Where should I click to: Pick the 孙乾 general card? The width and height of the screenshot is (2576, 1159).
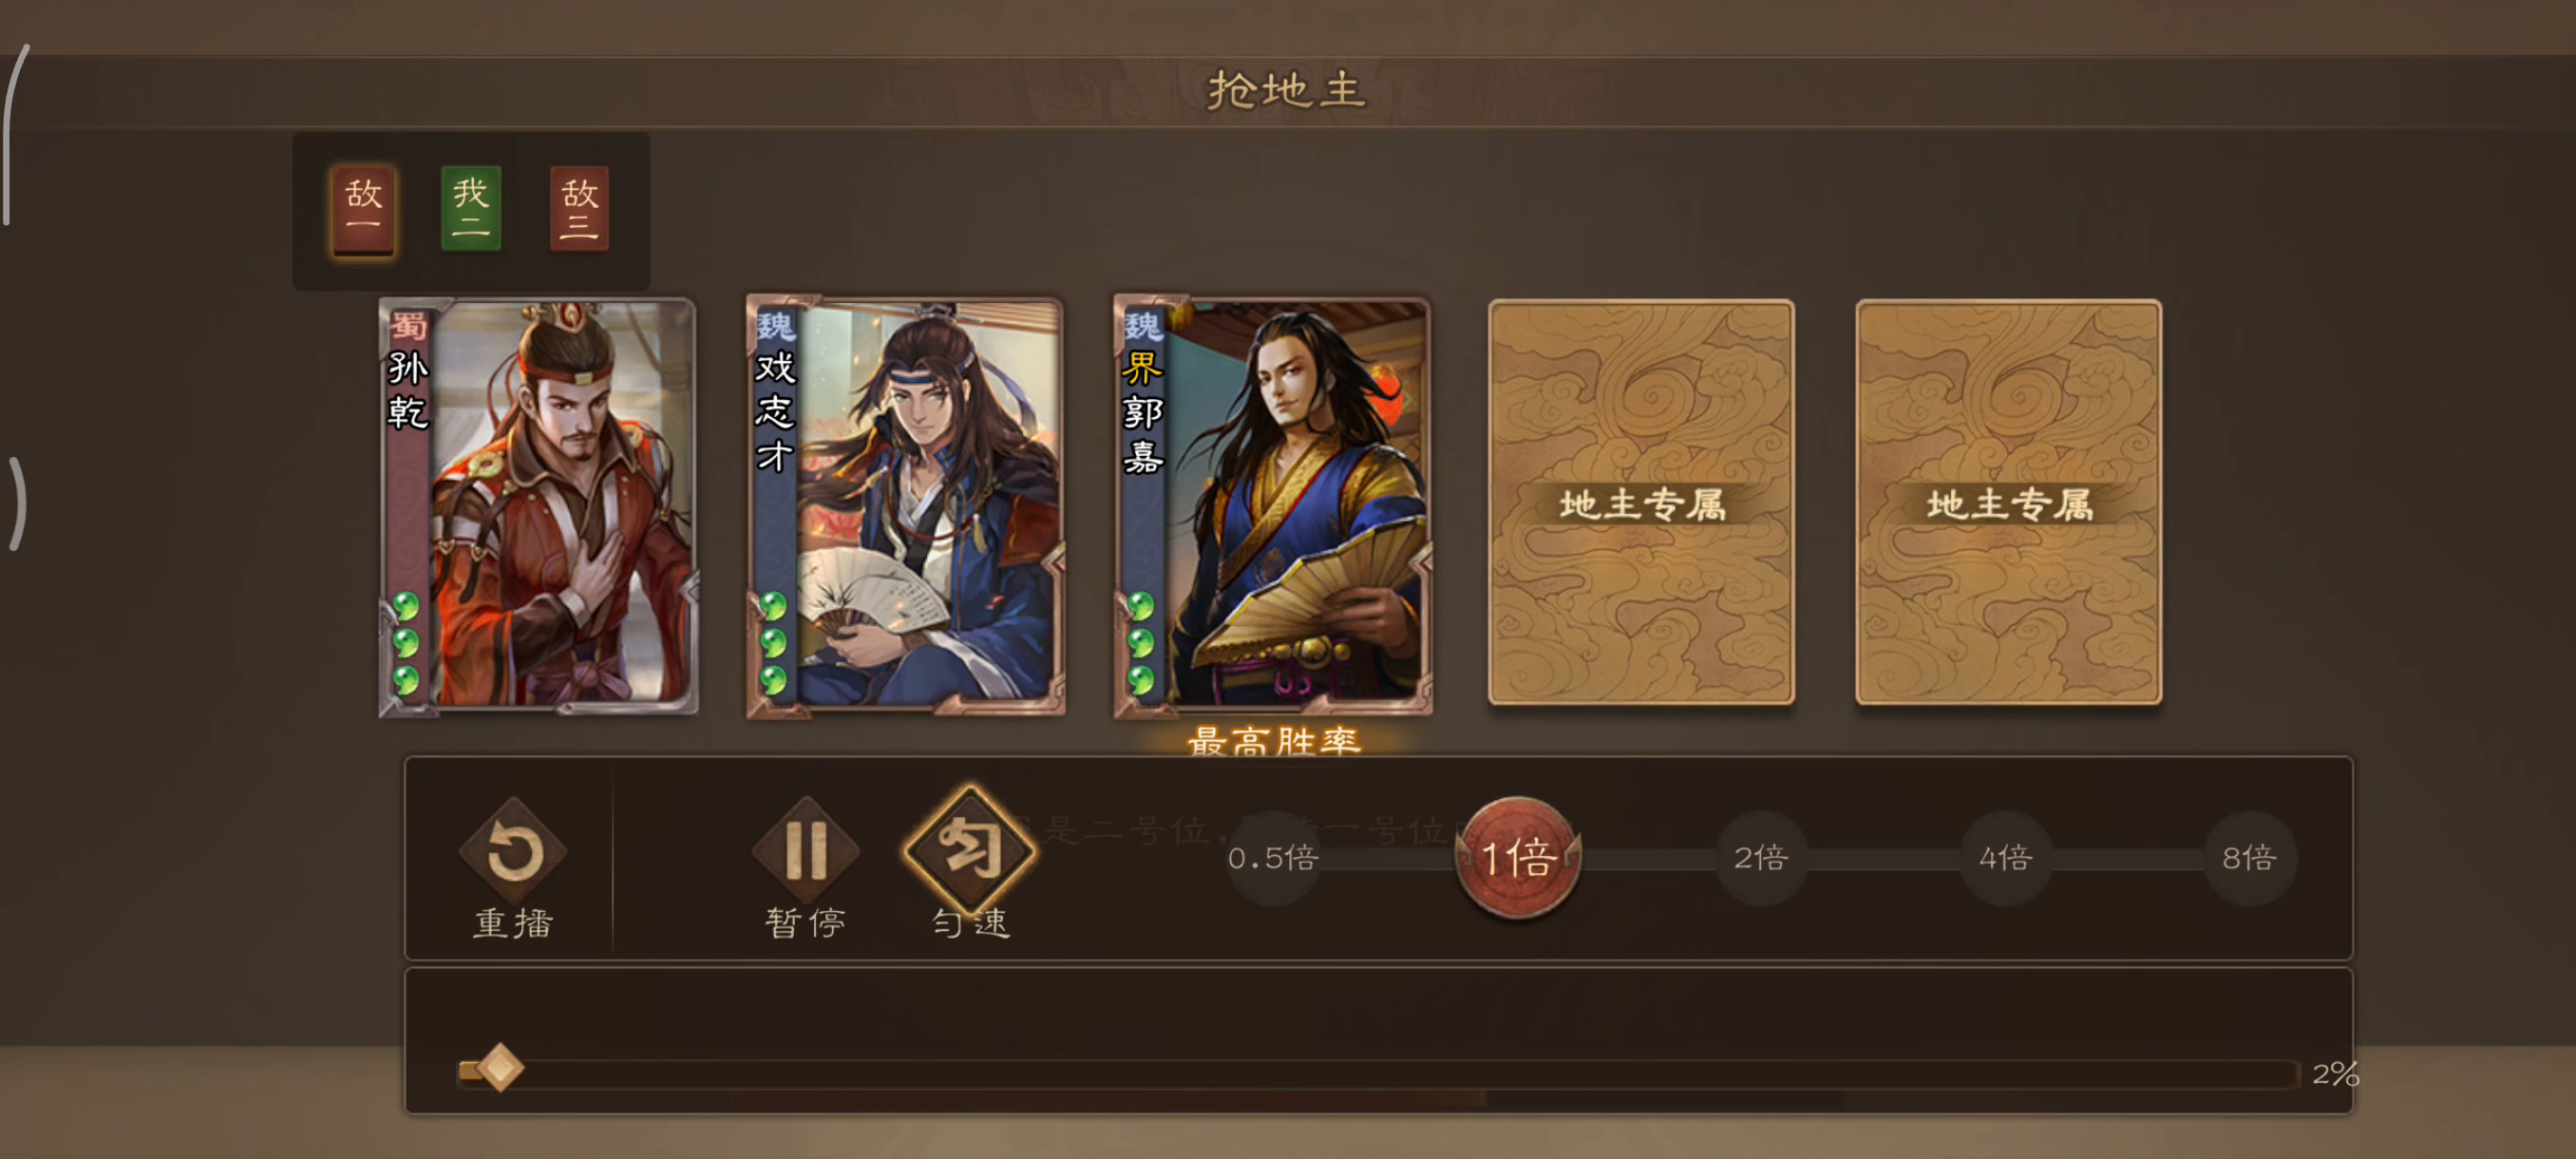pyautogui.click(x=538, y=507)
